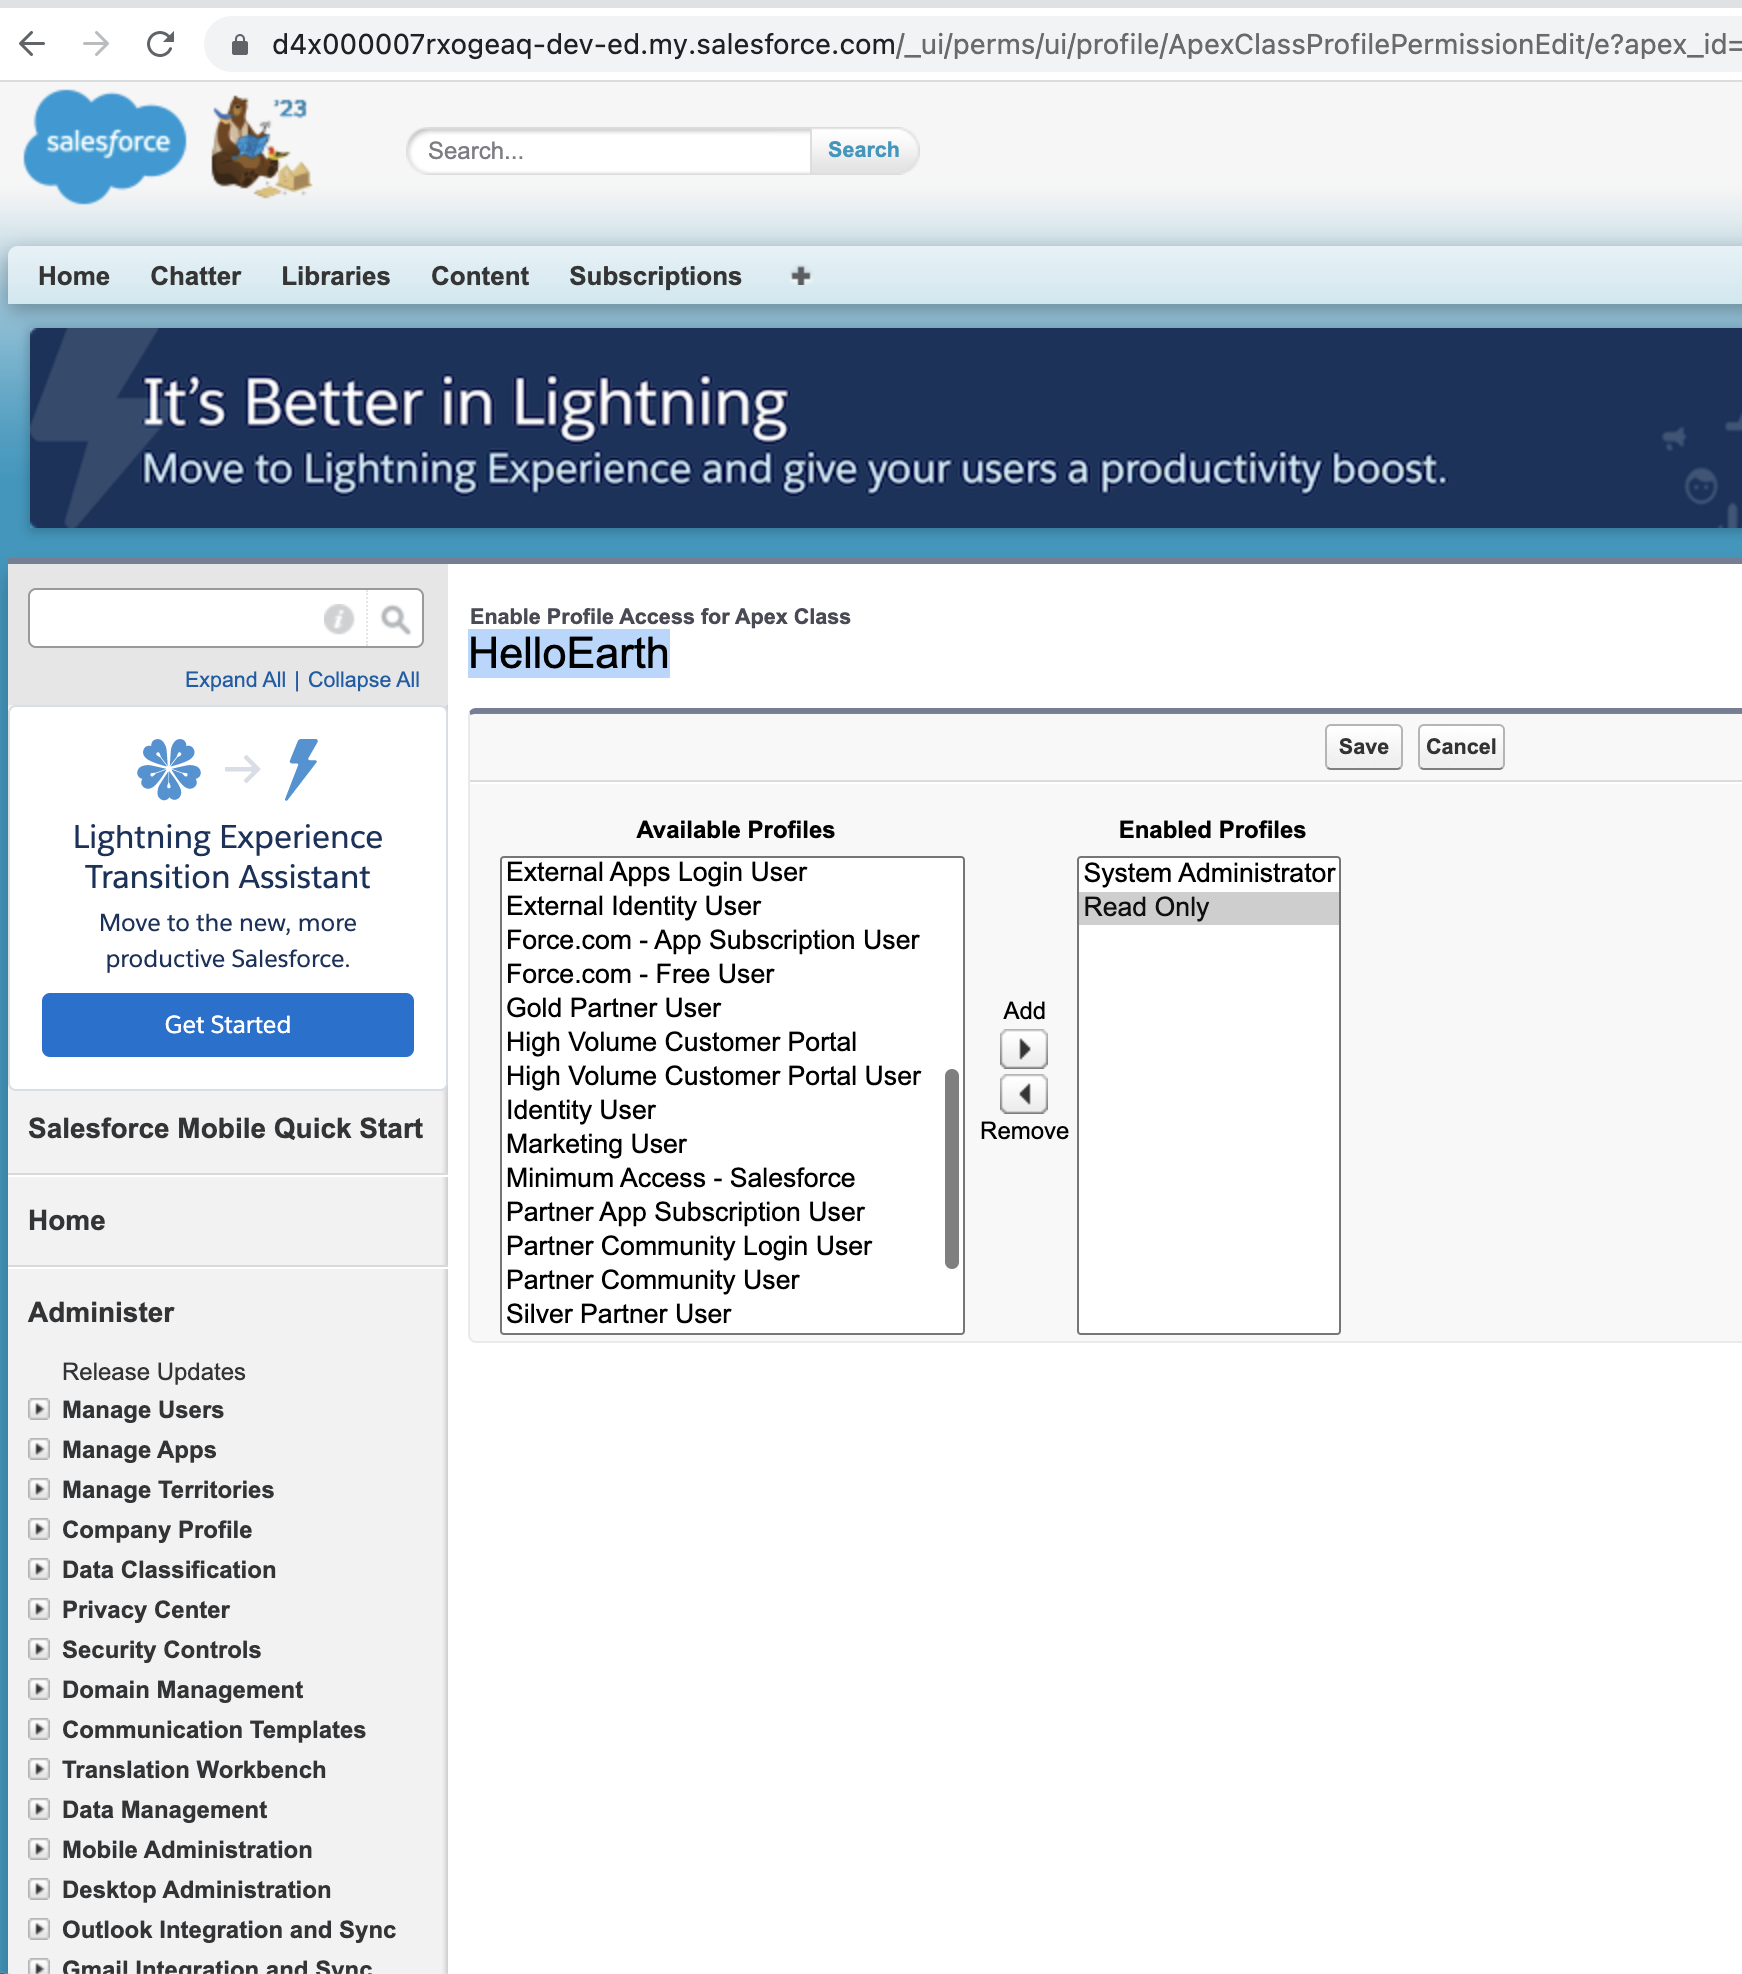Viewport: 1742px width, 1974px height.
Task: Select Marketing User profile
Action: pyautogui.click(x=722, y=1144)
